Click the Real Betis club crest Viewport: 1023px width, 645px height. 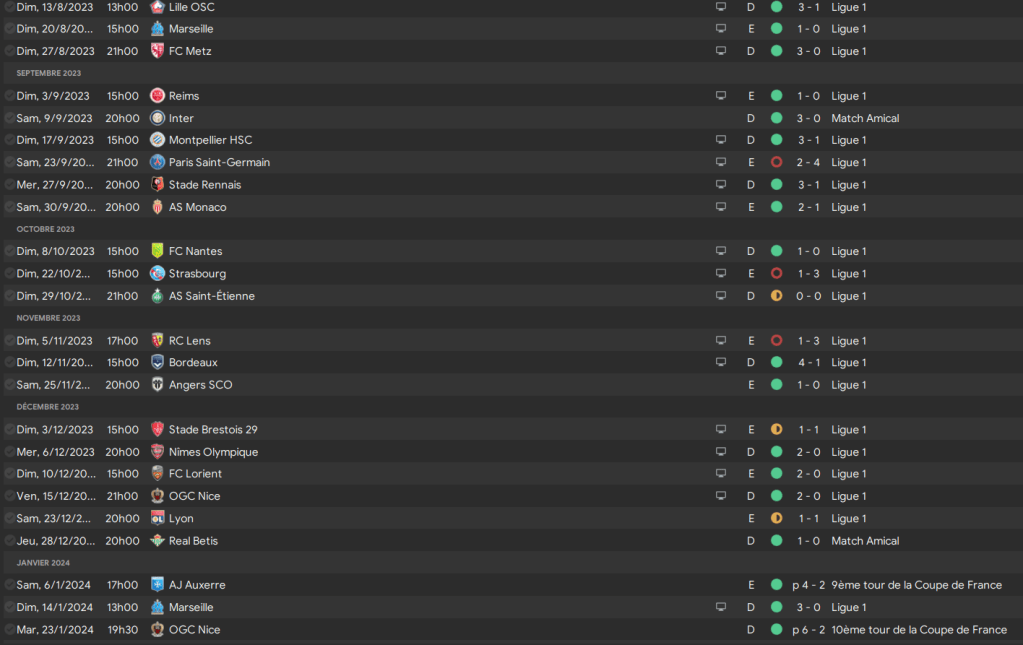click(x=157, y=541)
